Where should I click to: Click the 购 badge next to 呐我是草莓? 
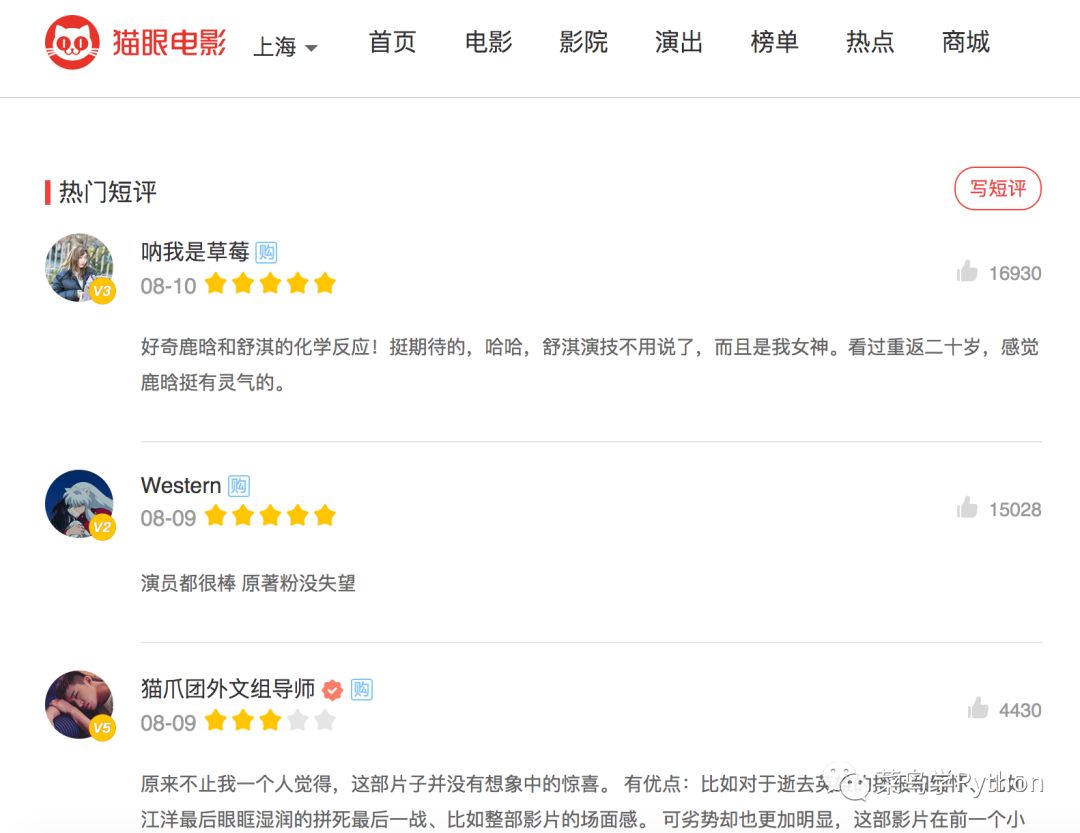point(266,253)
